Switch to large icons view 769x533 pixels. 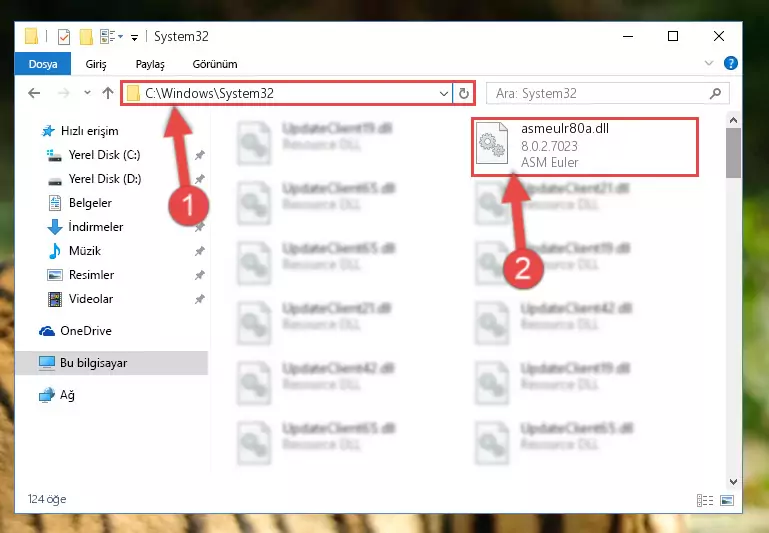coord(727,500)
